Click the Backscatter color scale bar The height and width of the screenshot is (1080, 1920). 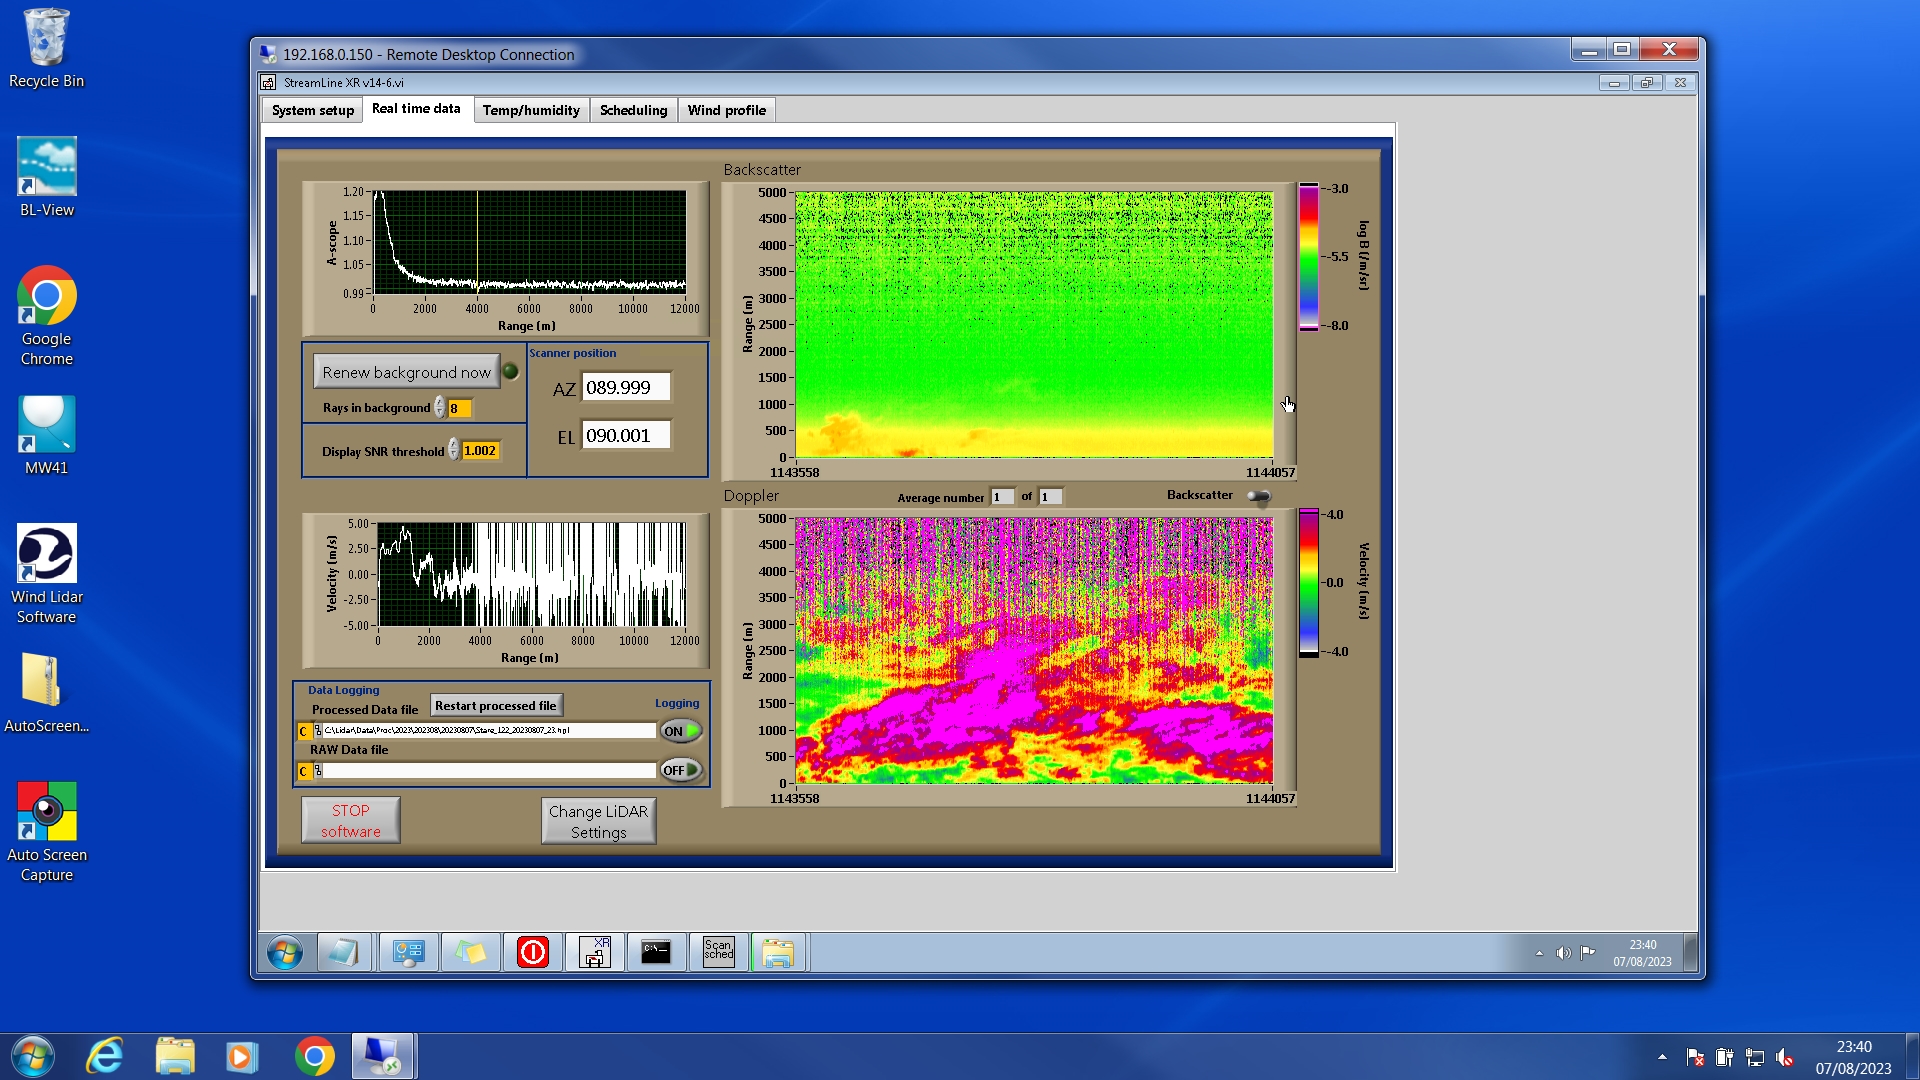(x=1308, y=257)
